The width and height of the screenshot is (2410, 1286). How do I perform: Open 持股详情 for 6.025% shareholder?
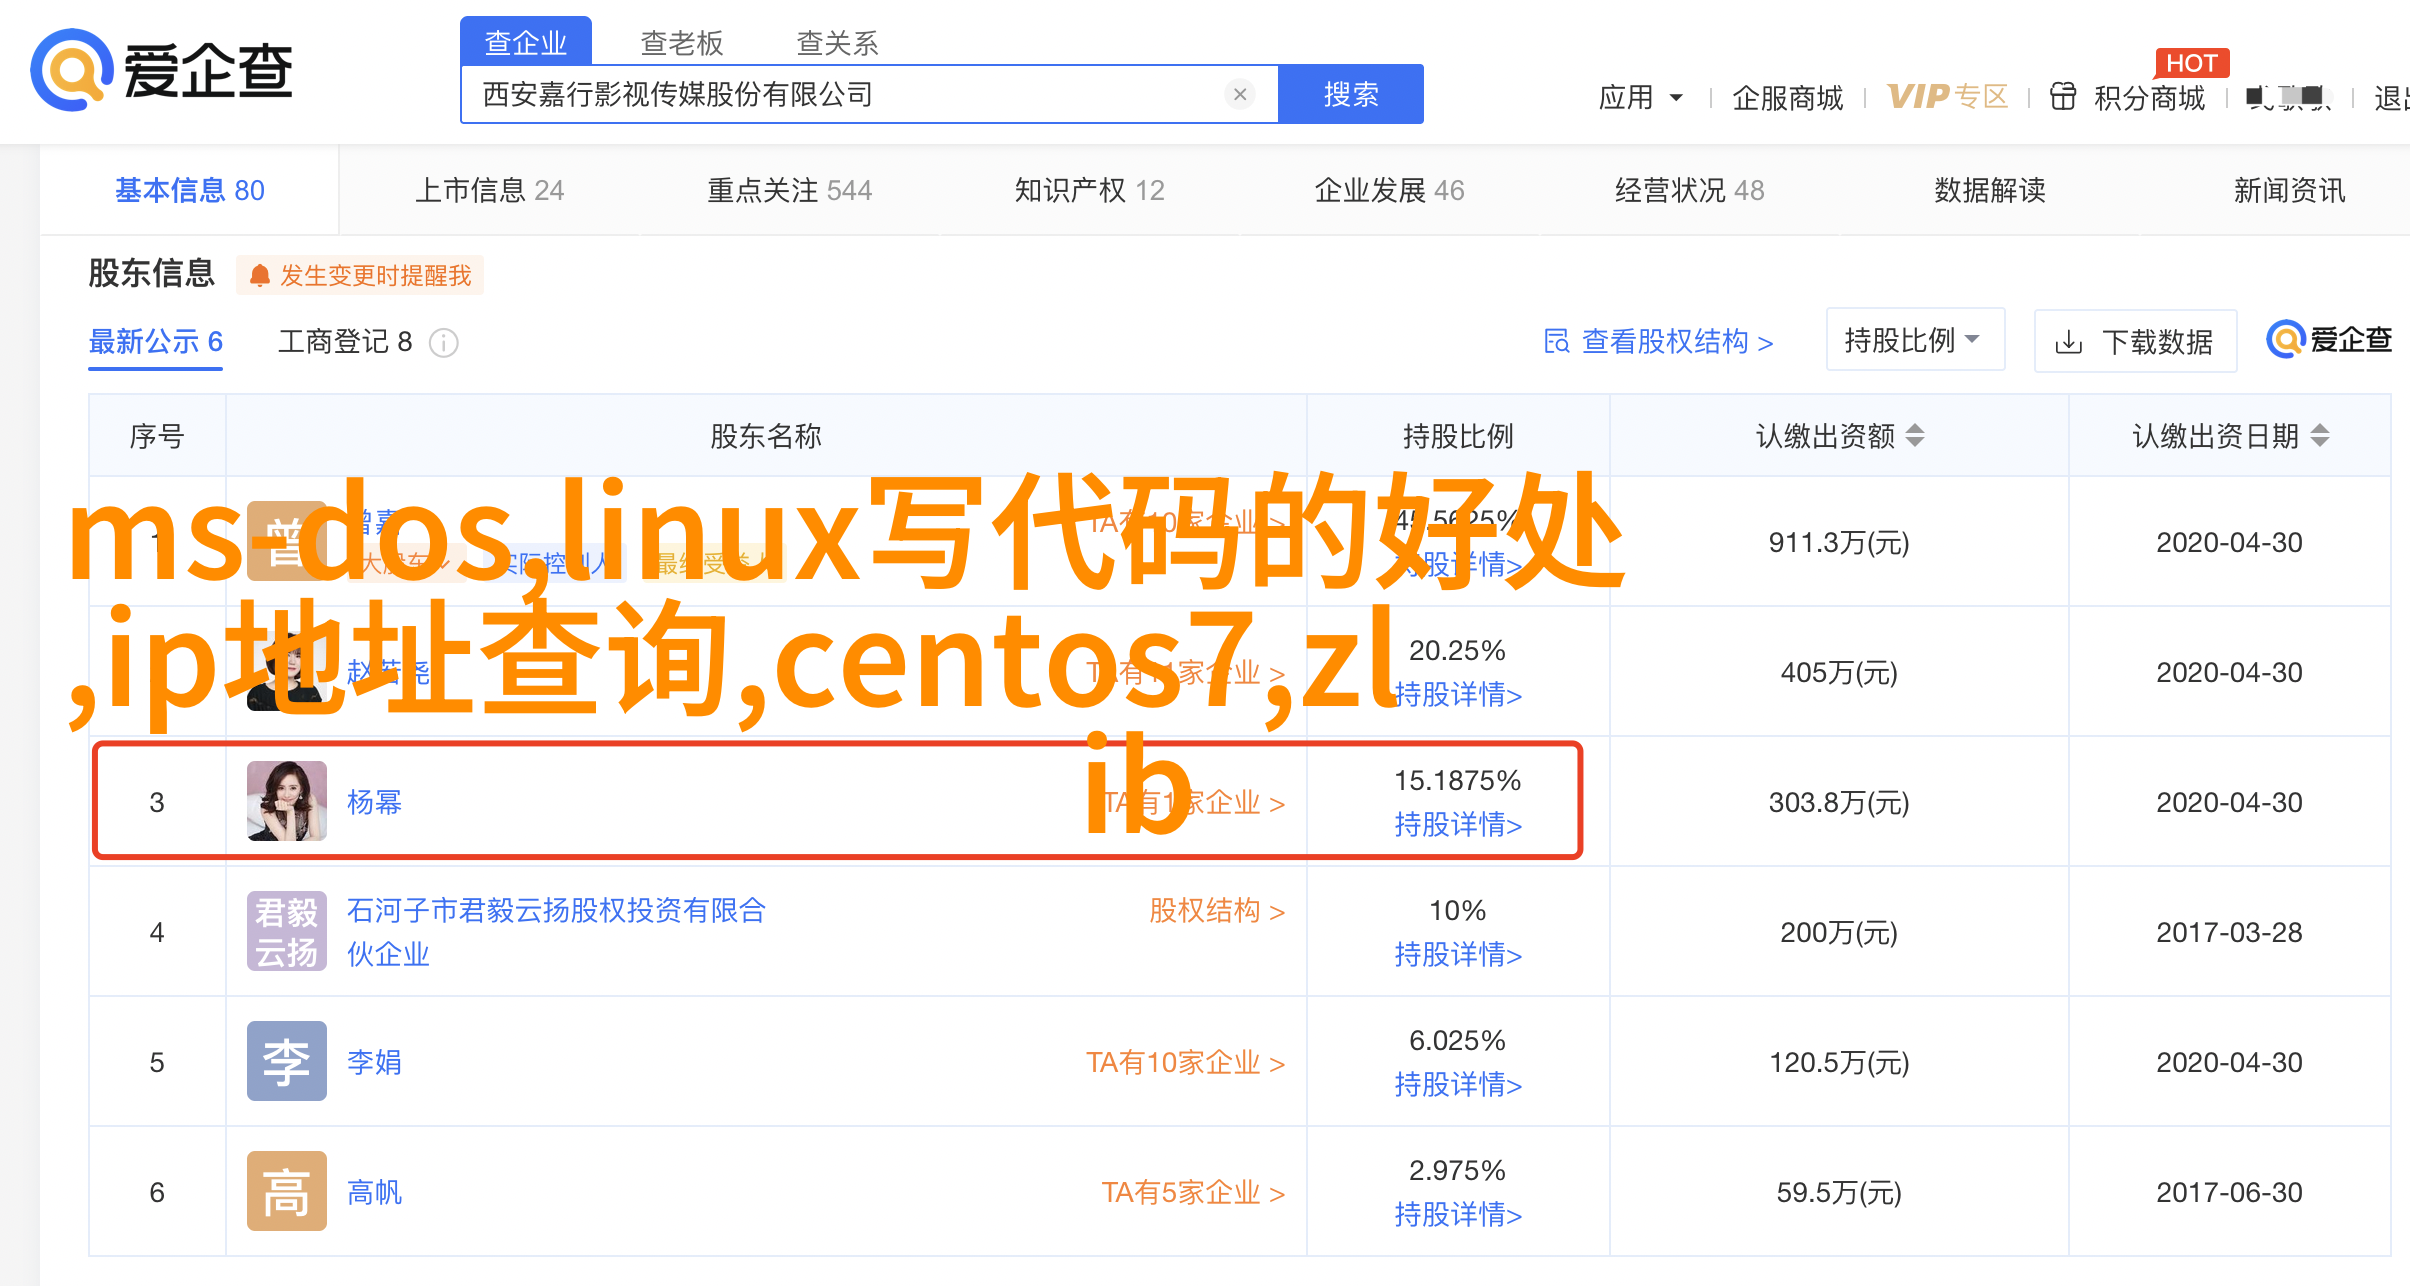(1458, 1085)
